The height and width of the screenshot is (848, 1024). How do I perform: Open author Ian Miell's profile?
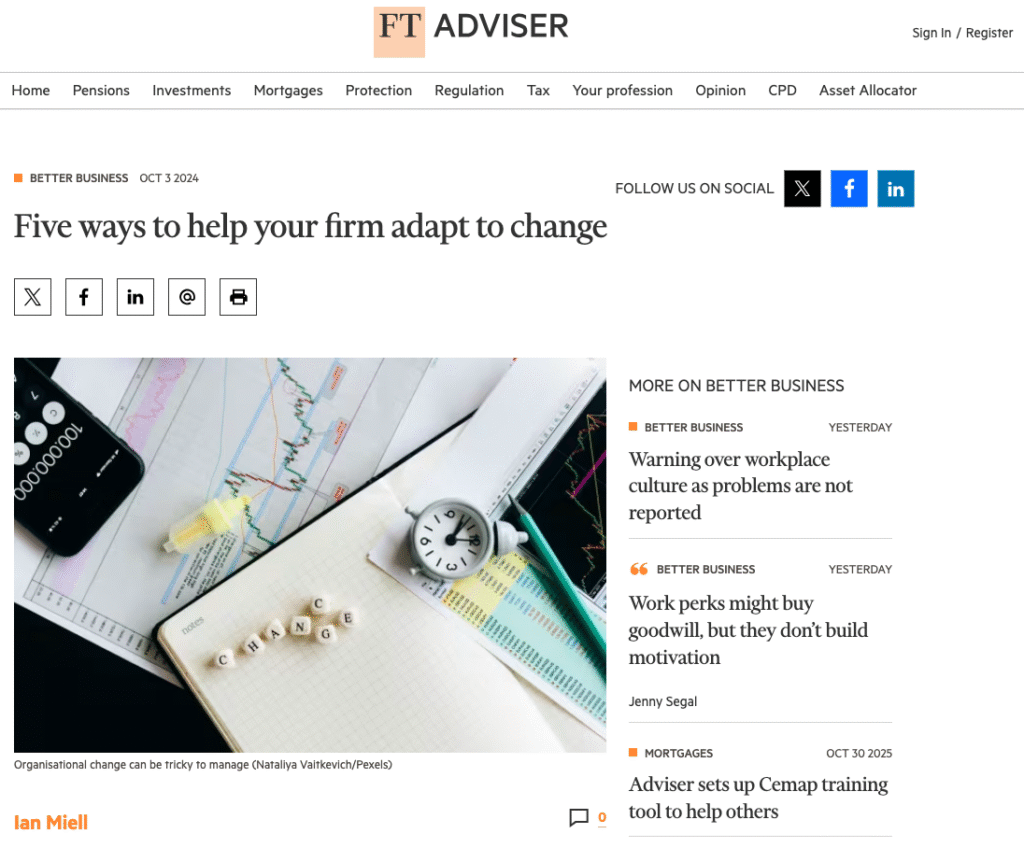(51, 823)
